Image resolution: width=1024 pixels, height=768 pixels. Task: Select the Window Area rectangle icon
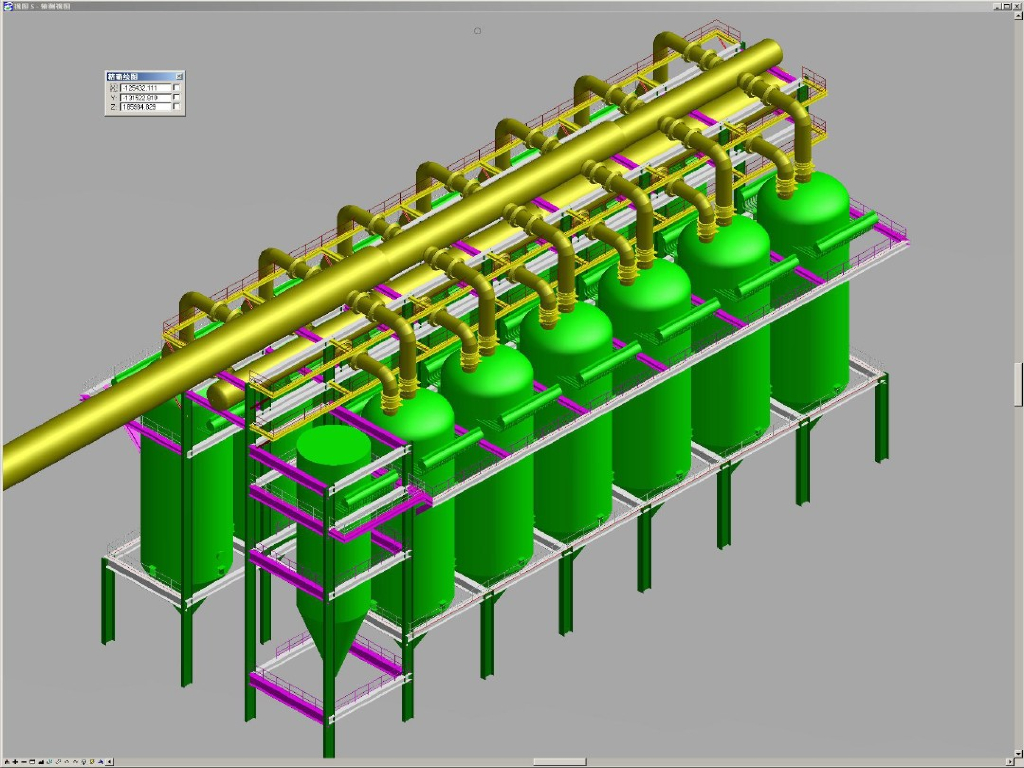[x=32, y=761]
